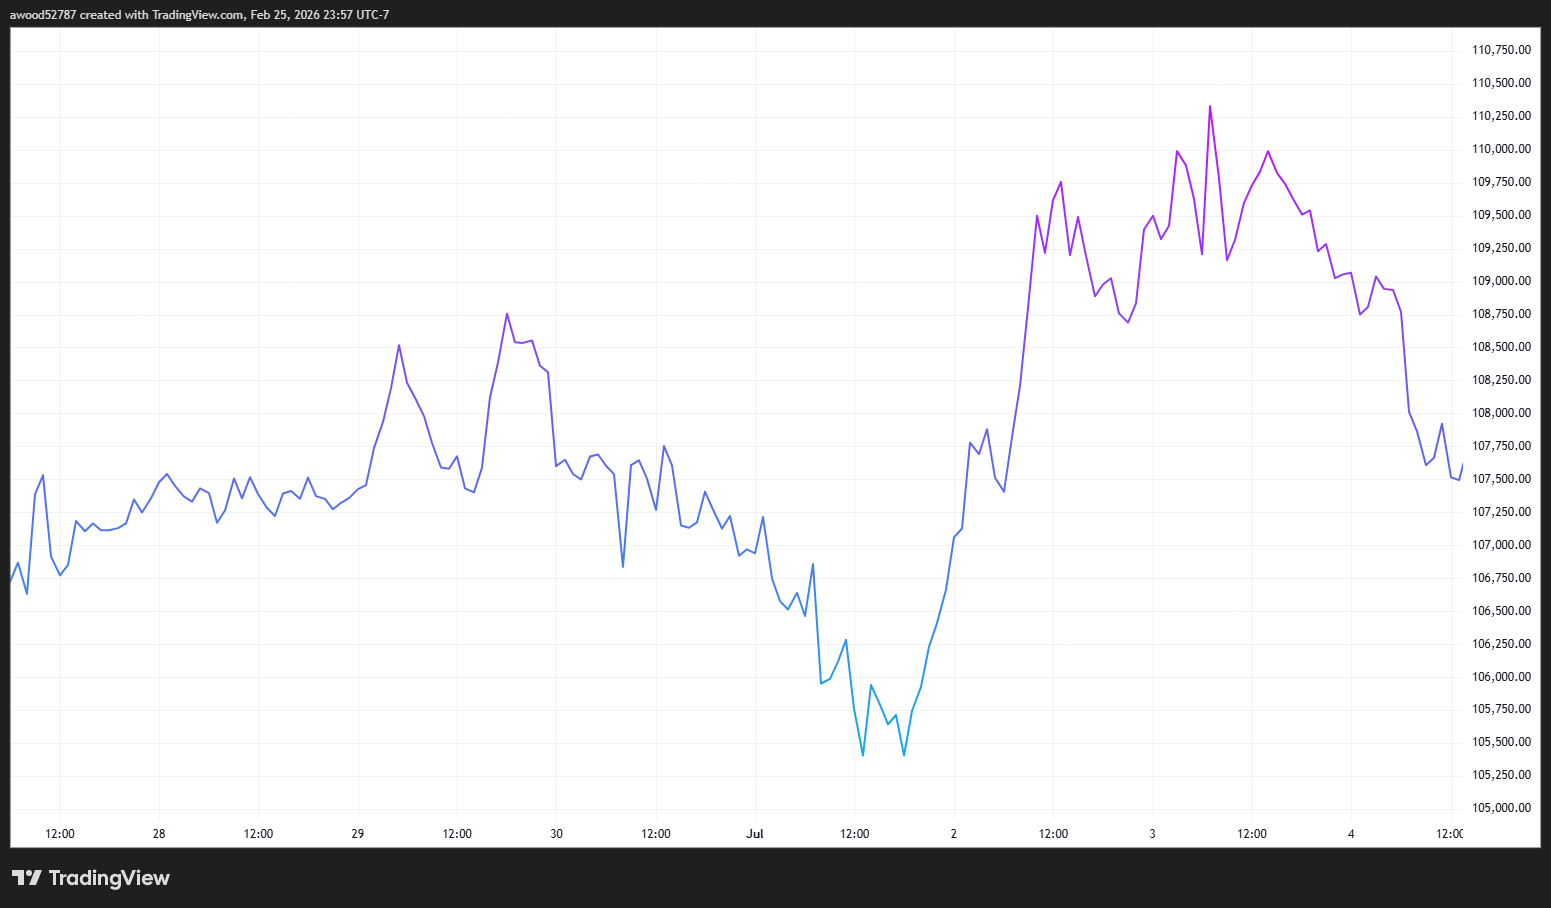This screenshot has width=1551, height=908.
Task: Click the 107,500.00 price axis label
Action: (x=1501, y=479)
